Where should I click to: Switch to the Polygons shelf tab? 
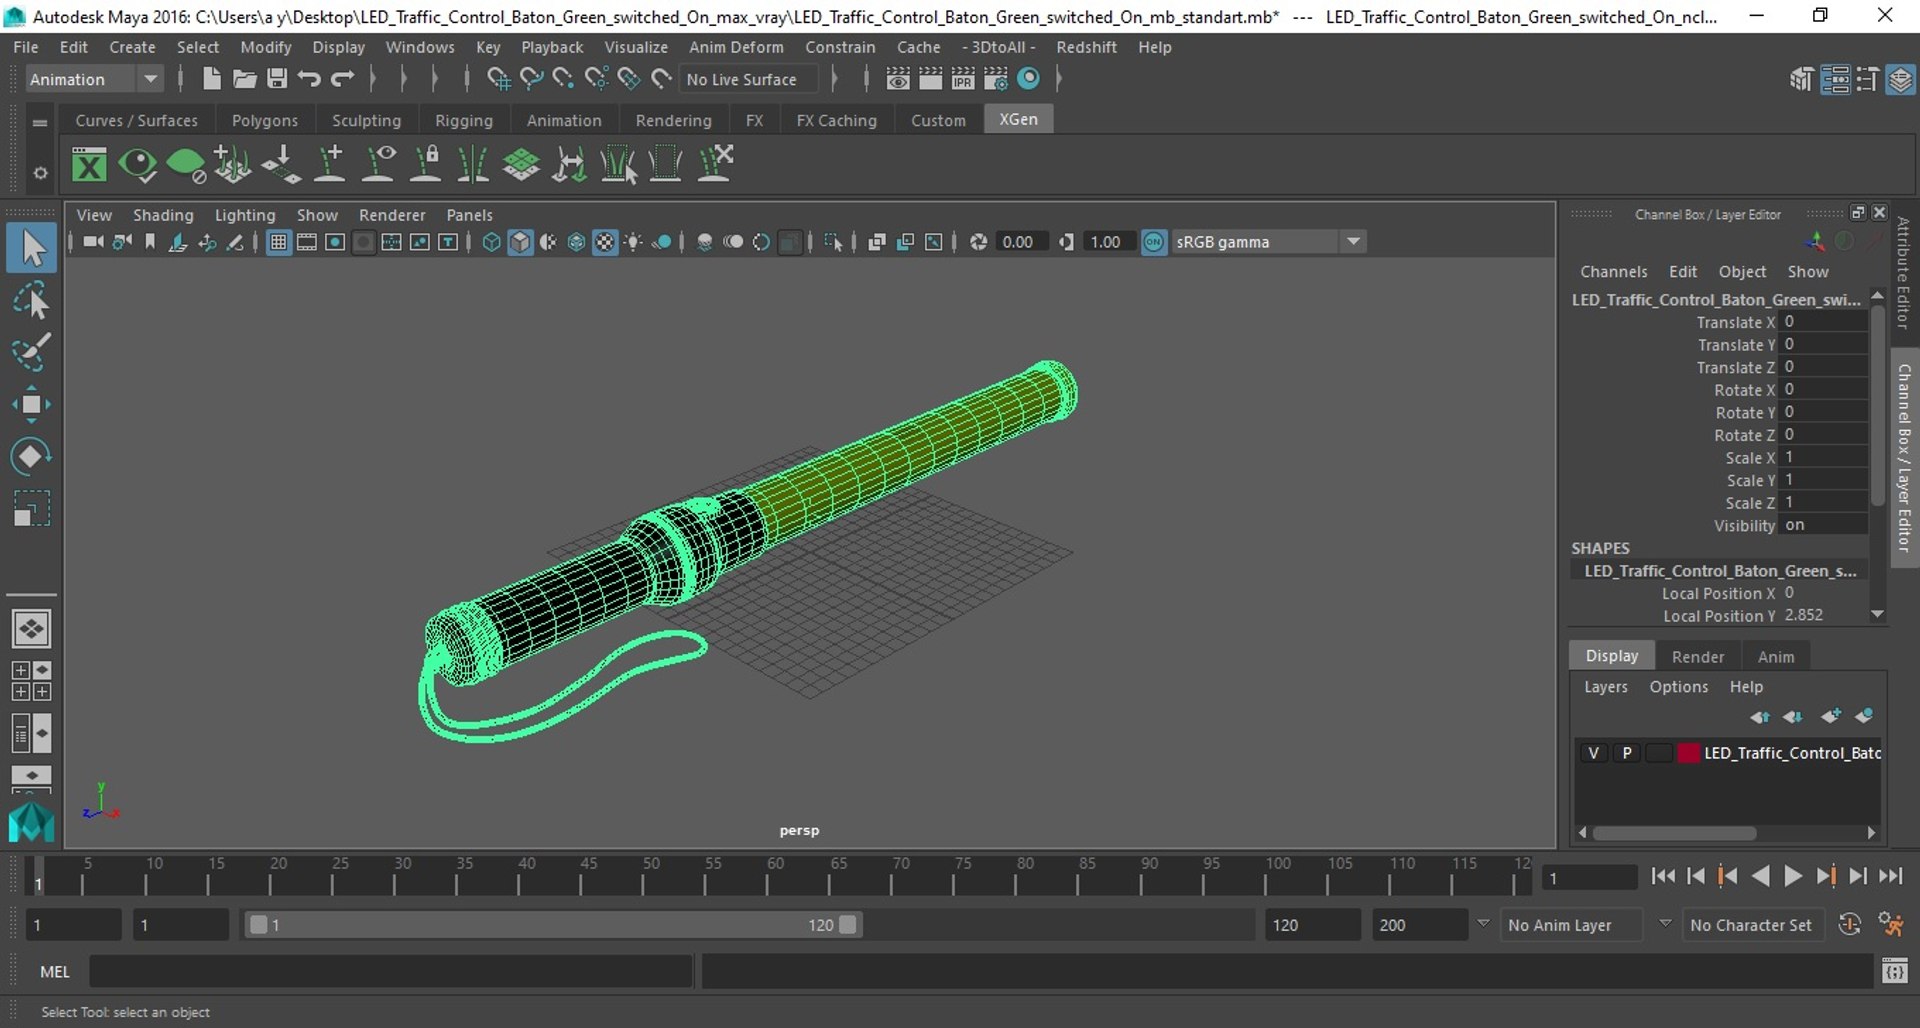265,120
